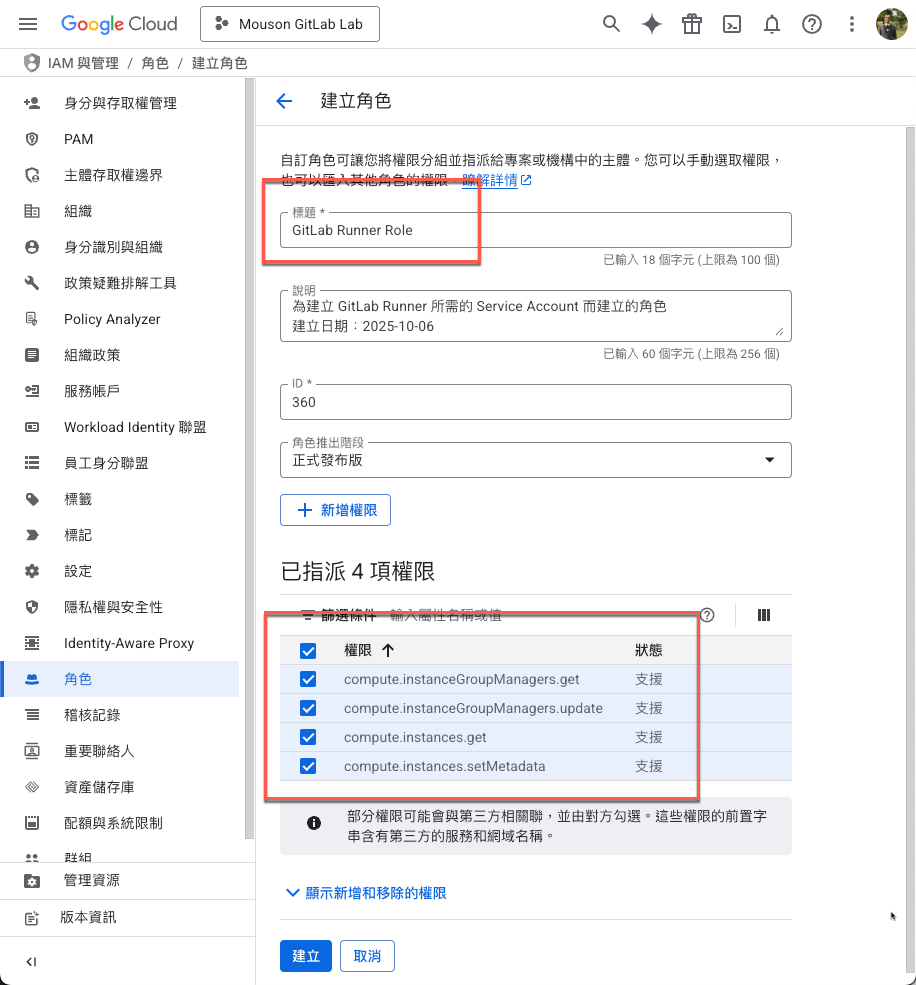Click the 管理資源 folder icon

(x=31, y=881)
